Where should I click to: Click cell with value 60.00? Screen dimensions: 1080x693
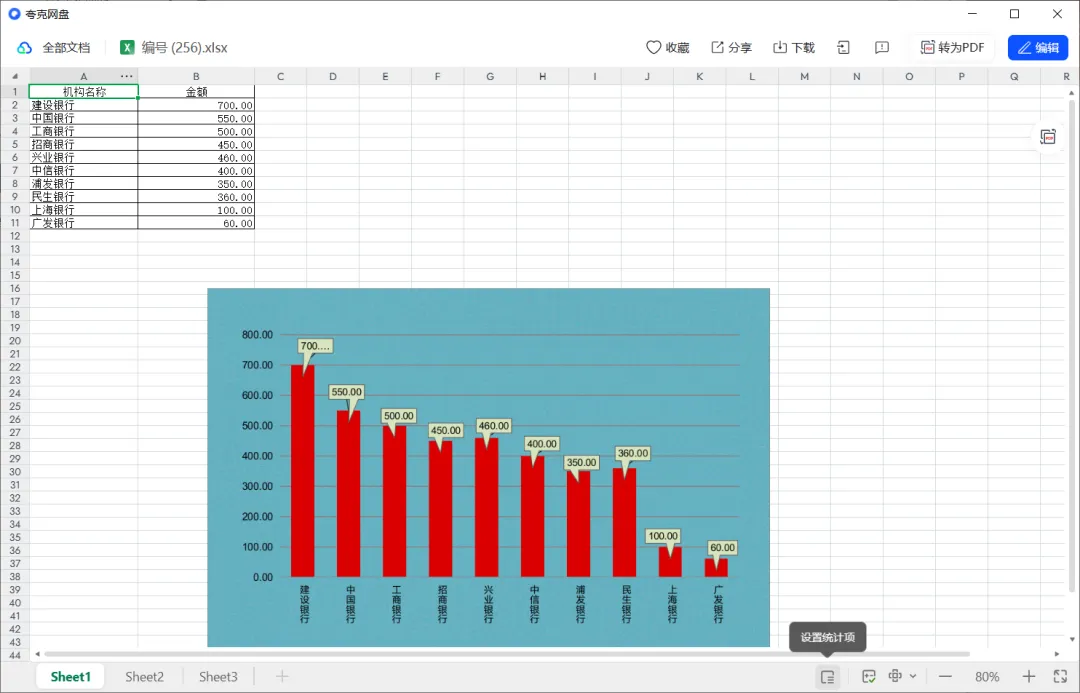pos(196,223)
